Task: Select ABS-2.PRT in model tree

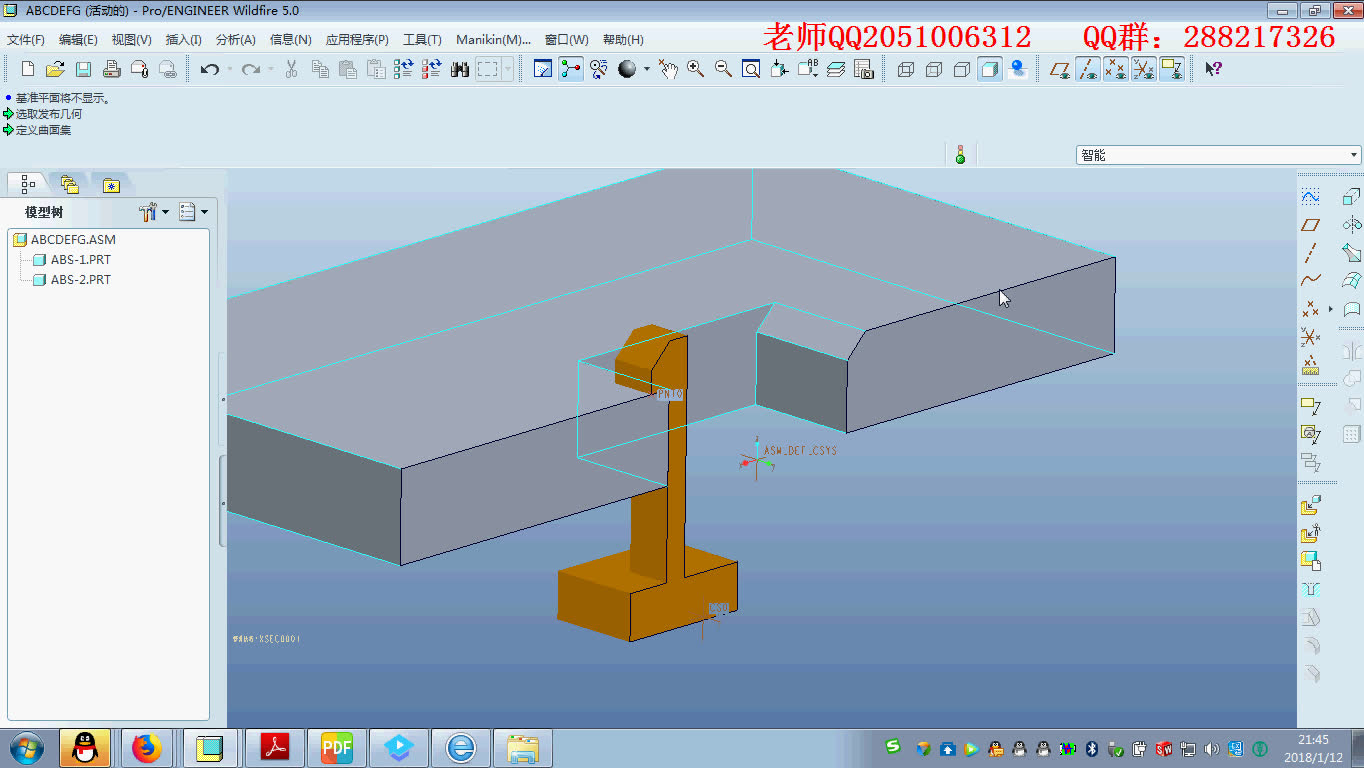Action: [80, 280]
